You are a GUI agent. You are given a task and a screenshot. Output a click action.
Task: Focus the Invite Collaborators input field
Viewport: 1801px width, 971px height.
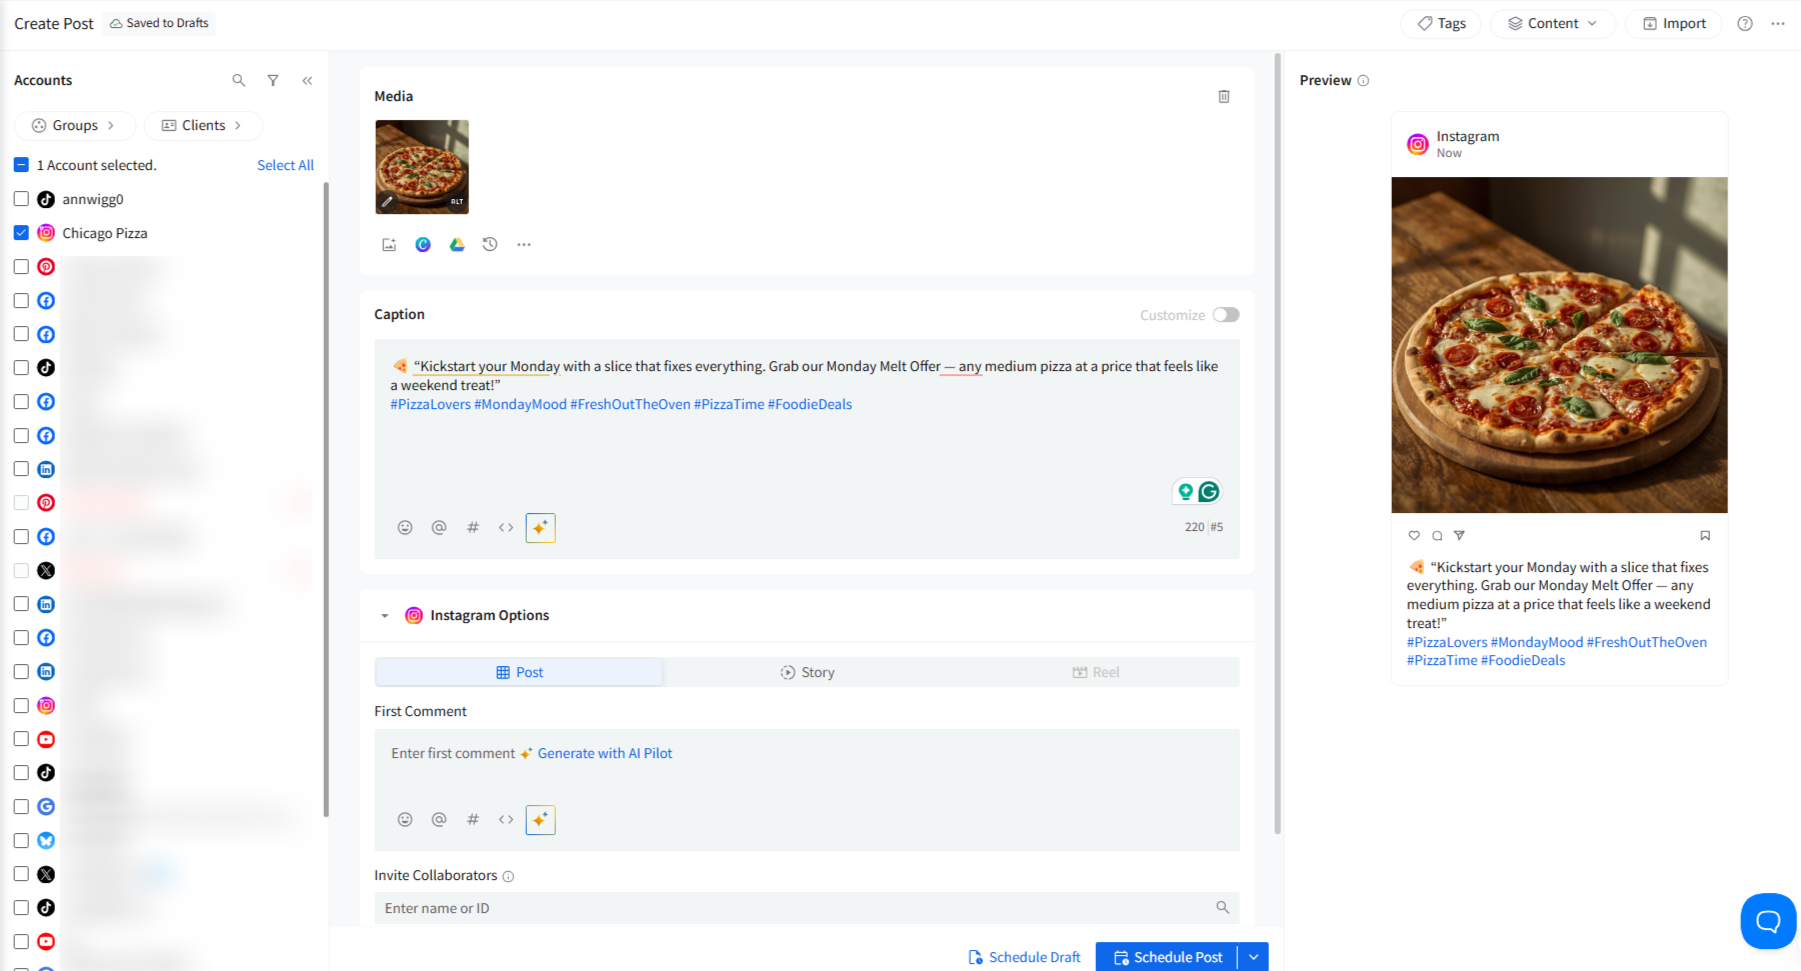pos(807,908)
